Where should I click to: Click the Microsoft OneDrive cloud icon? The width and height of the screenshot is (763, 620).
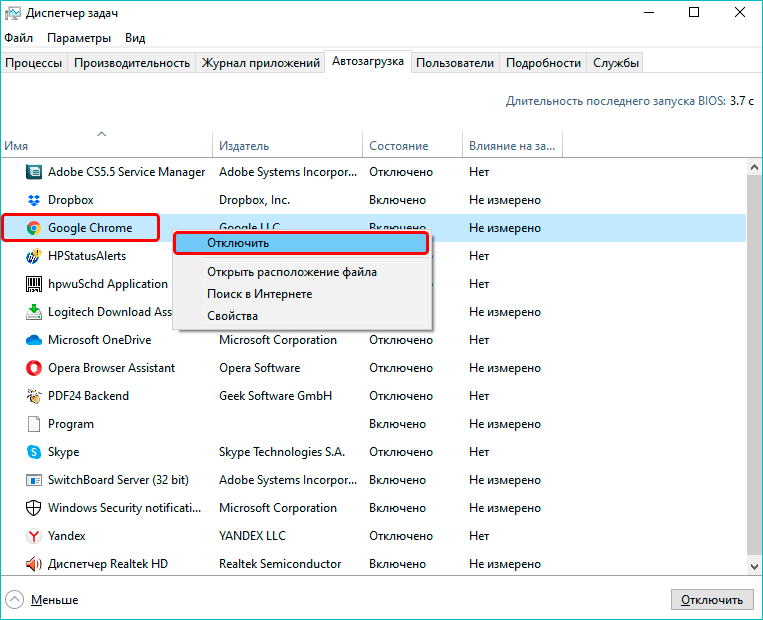[34, 340]
